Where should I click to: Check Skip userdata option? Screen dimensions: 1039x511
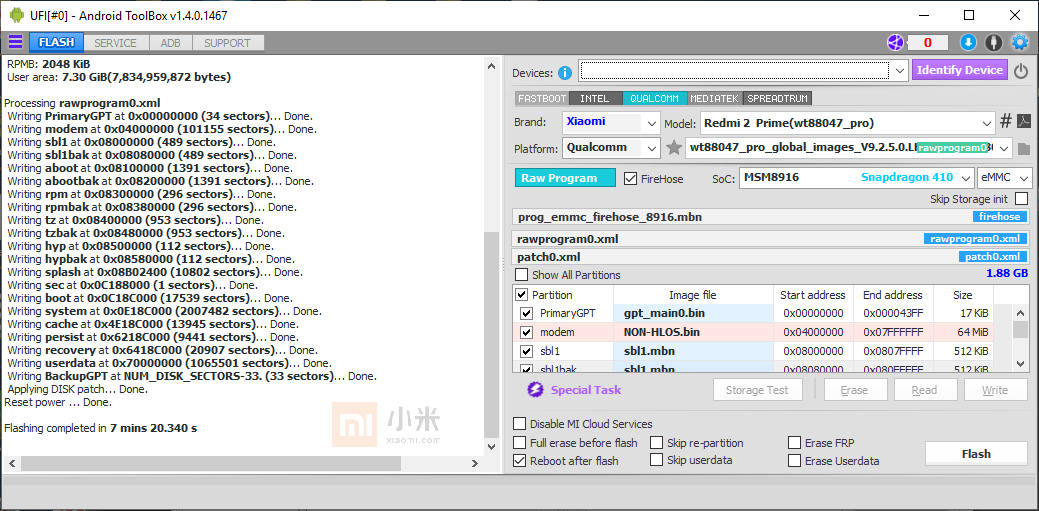(657, 459)
